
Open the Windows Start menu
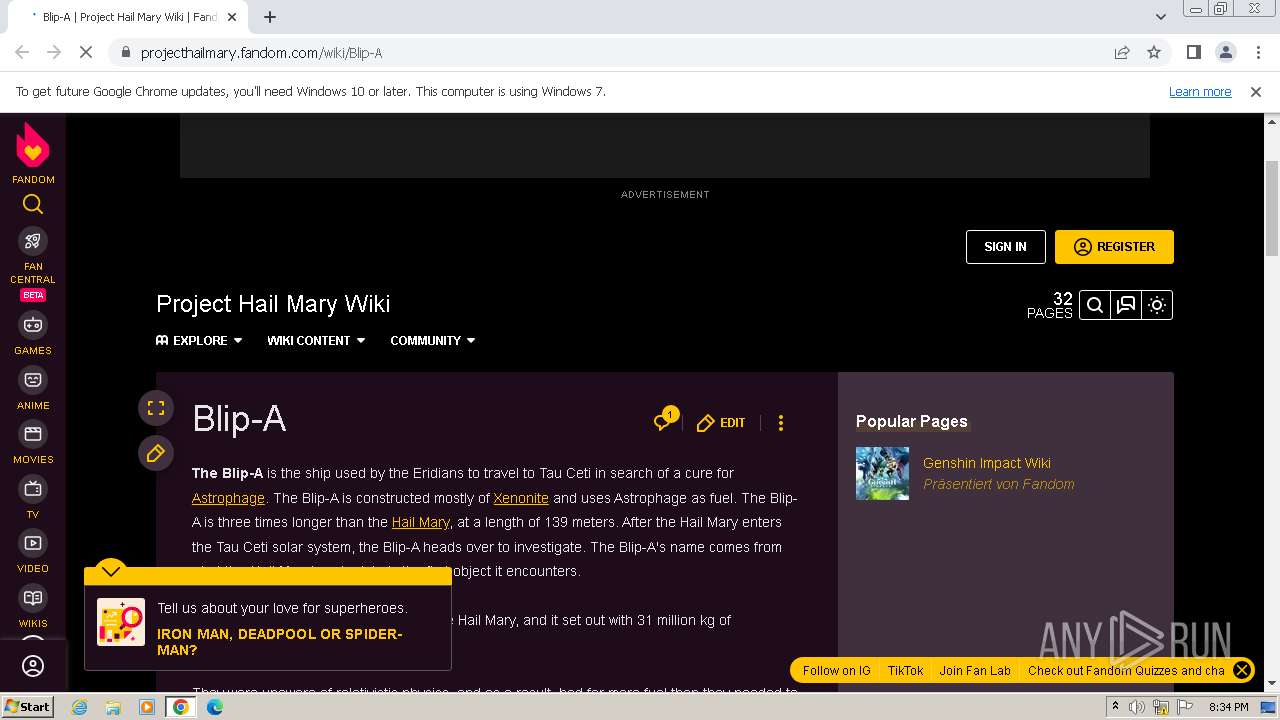point(28,707)
